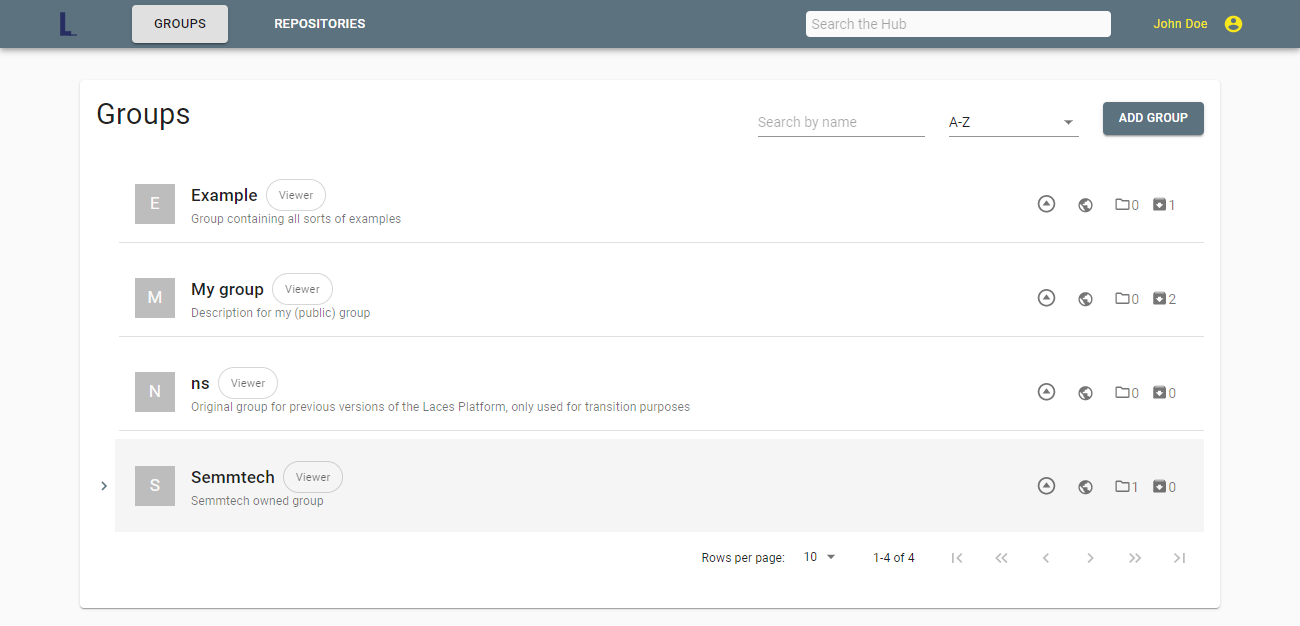Go to next page of groups

[1090, 558]
